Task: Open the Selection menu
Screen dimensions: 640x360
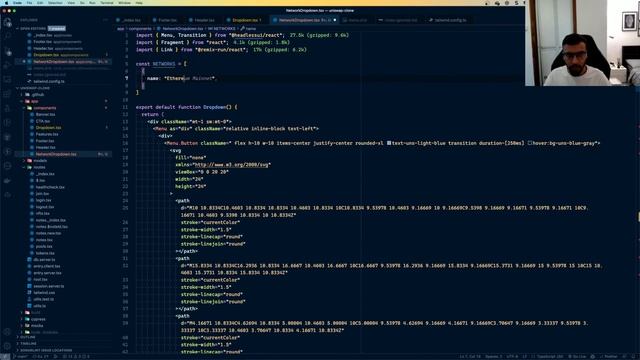Action: (56, 2)
